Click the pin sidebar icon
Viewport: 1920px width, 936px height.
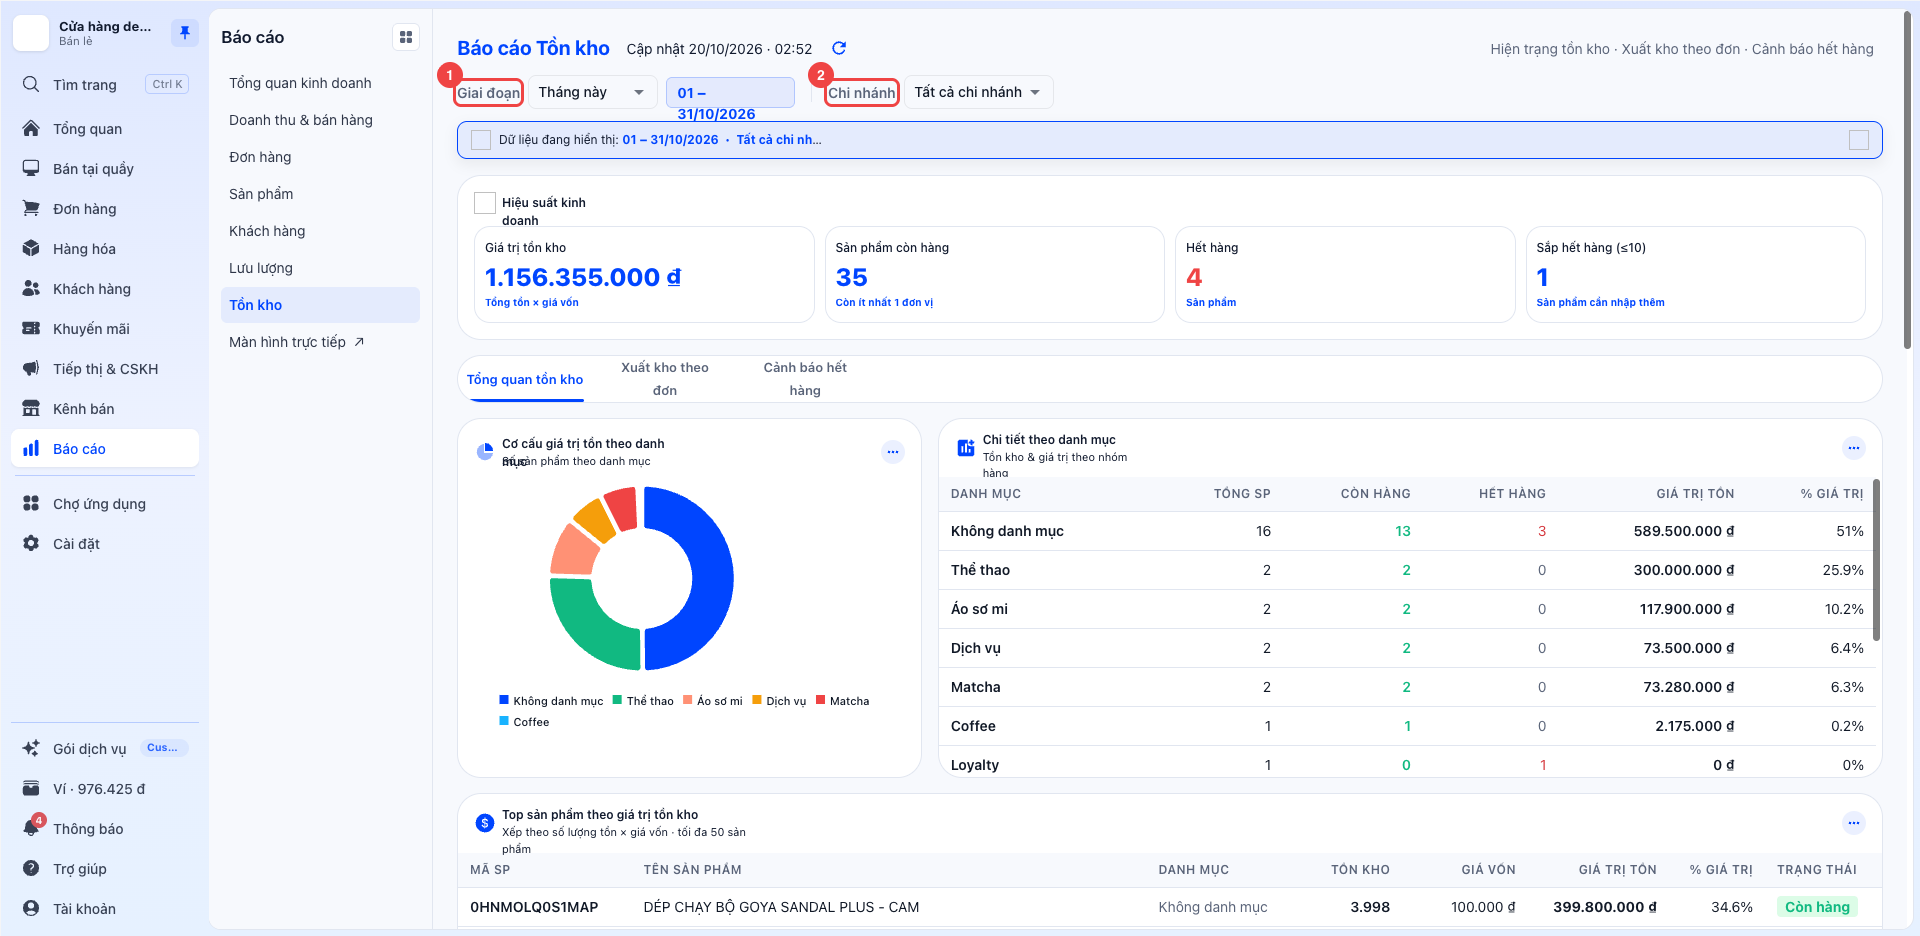click(185, 33)
